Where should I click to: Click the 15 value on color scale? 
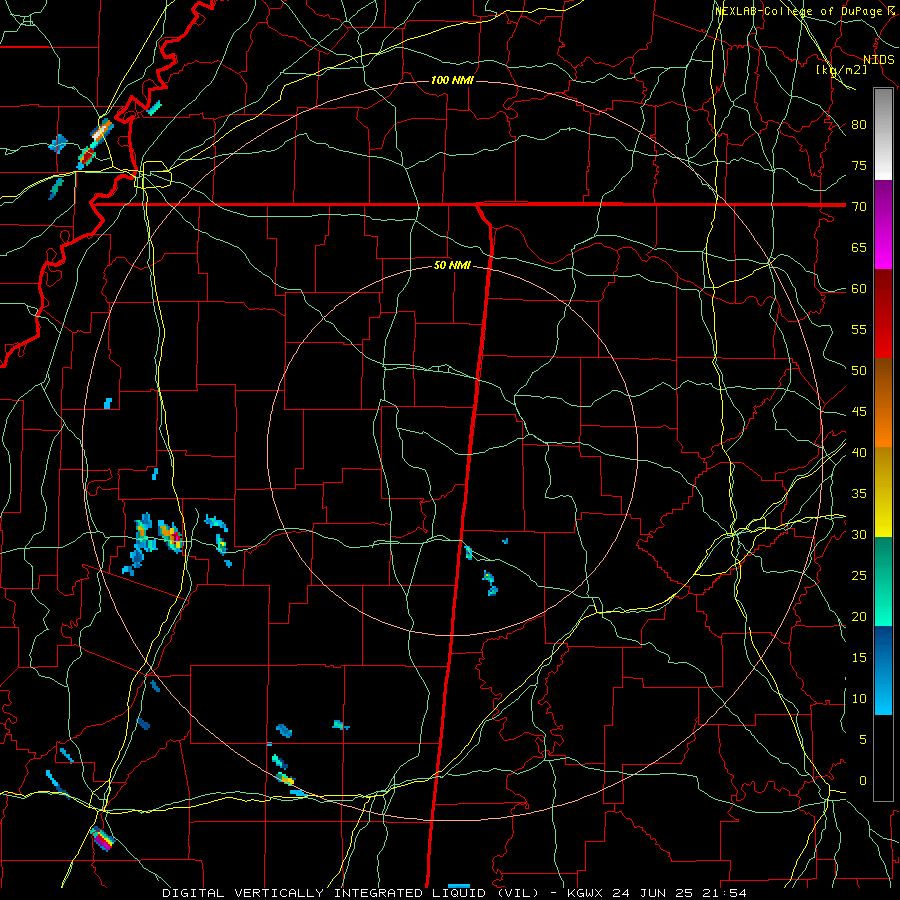[859, 658]
